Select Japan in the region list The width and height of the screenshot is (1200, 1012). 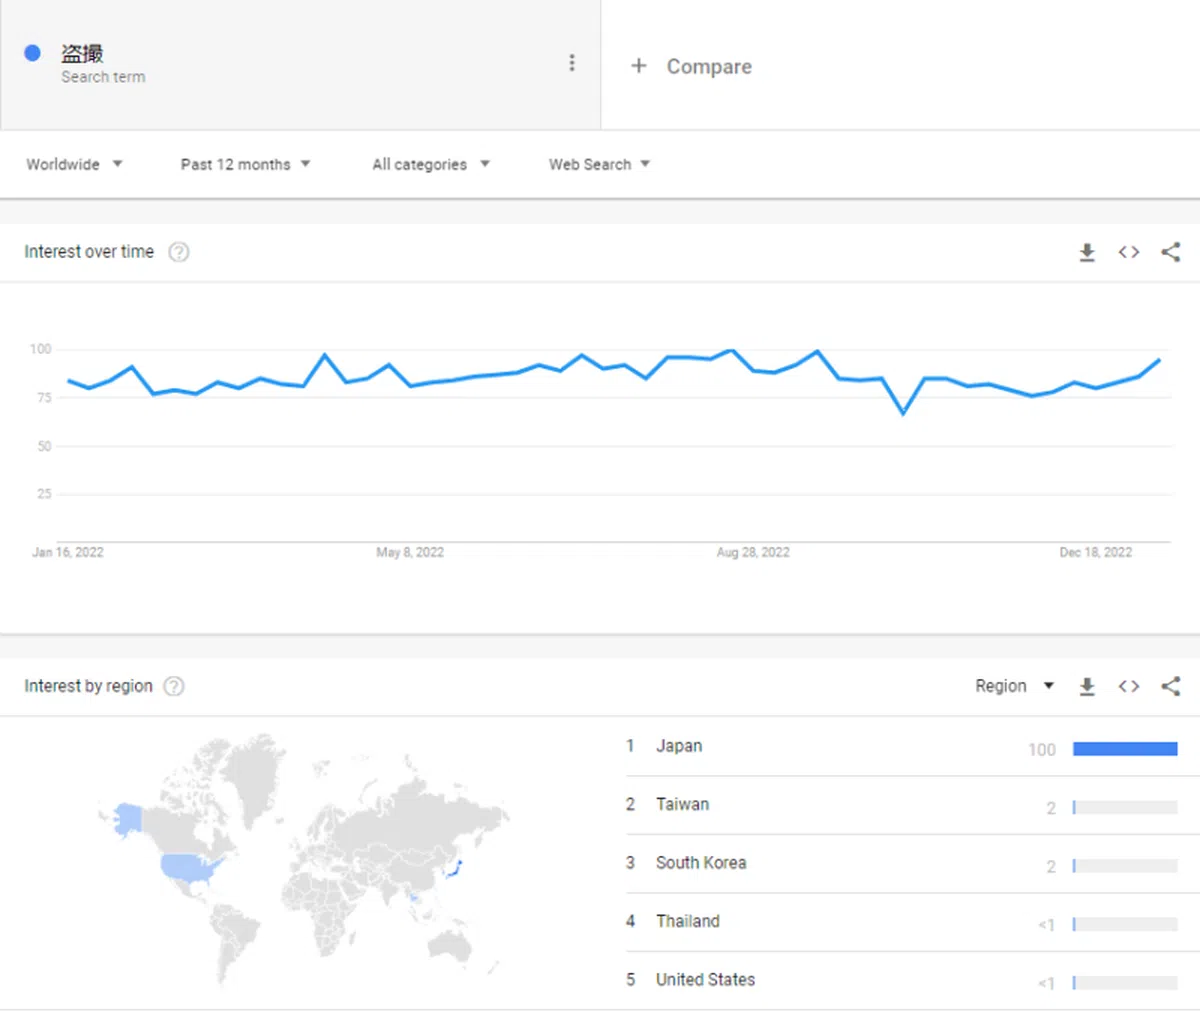tap(679, 746)
